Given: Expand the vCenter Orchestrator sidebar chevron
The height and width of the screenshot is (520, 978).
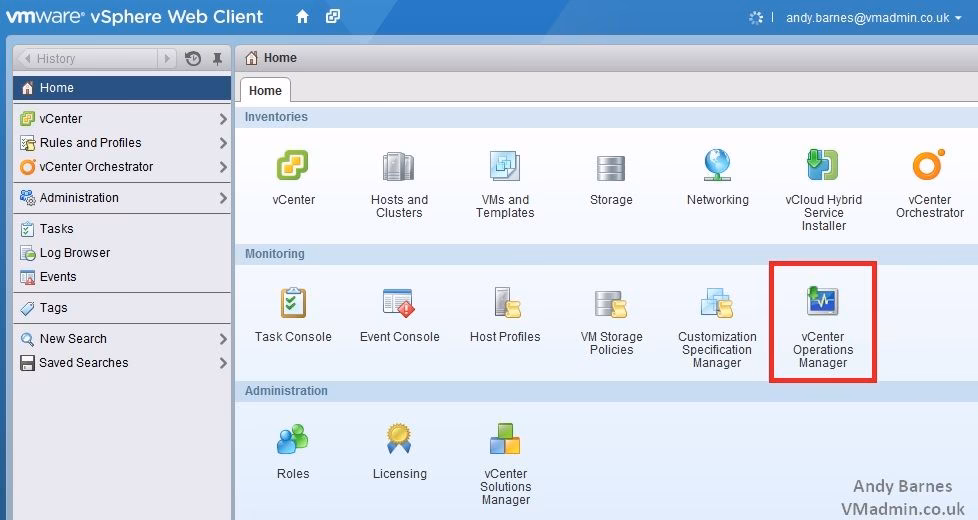Looking at the screenshot, I should 223,167.
